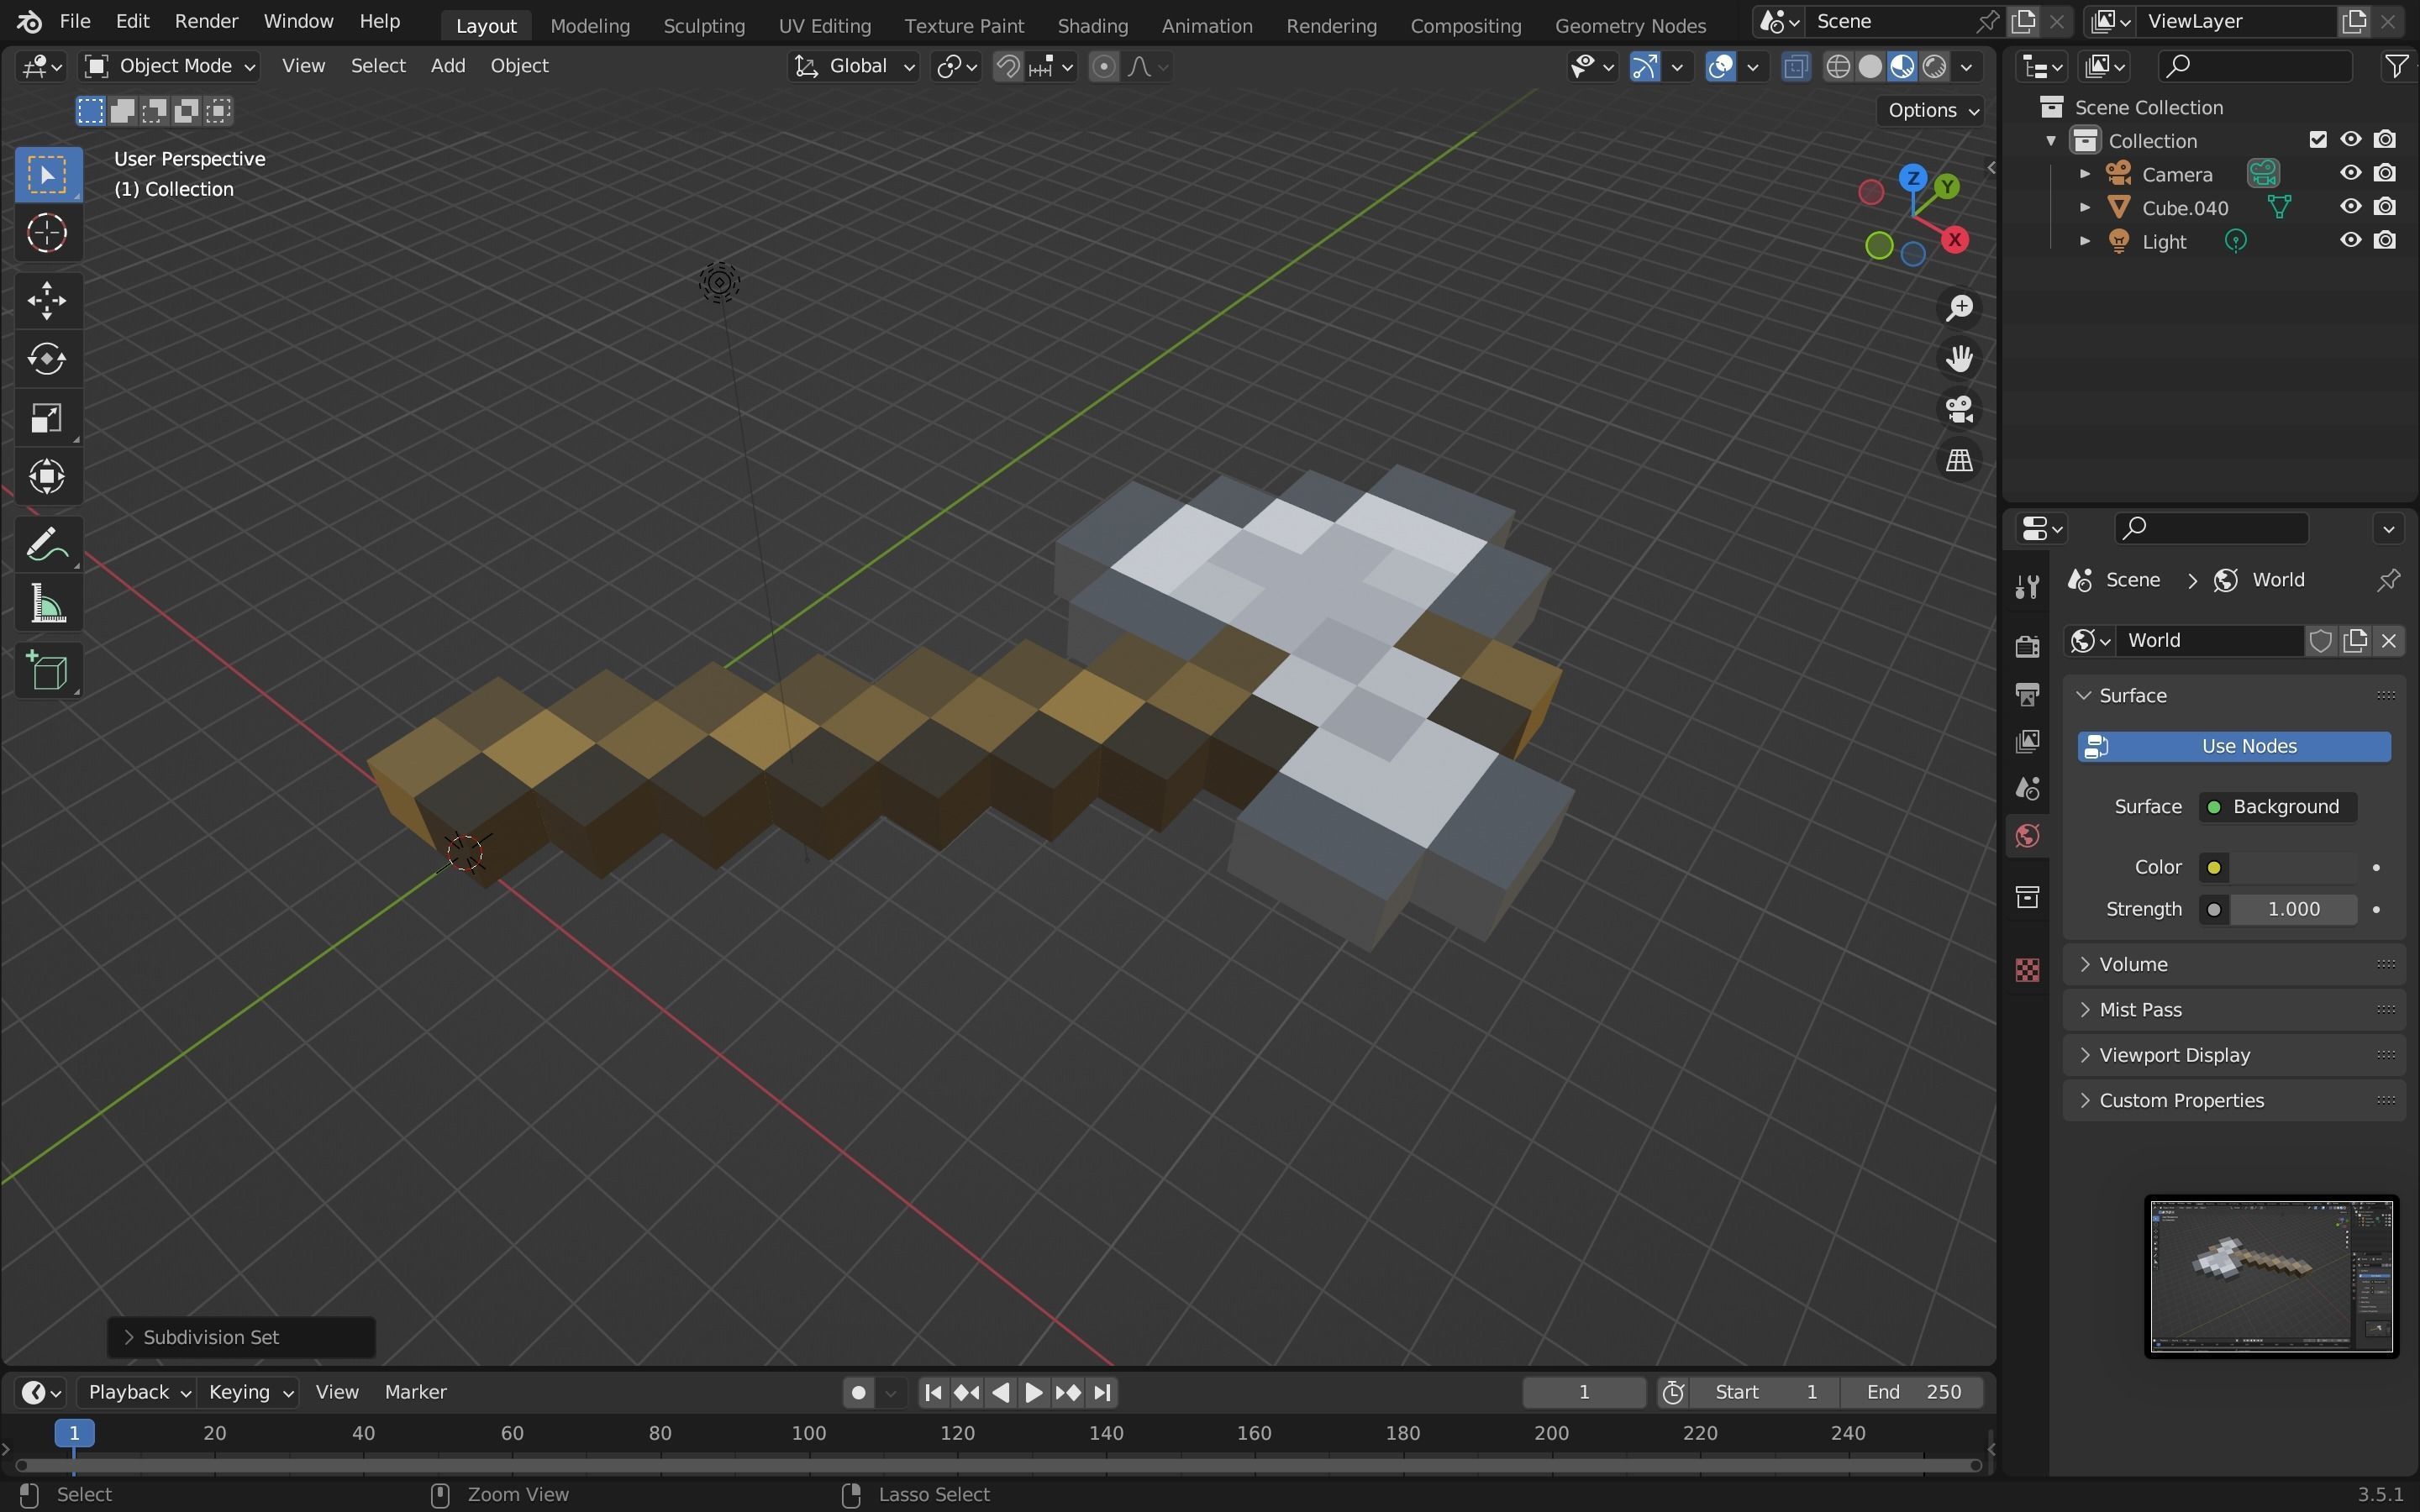Toggle auto keying record button
Viewport: 2420px width, 1512px height.
(858, 1392)
